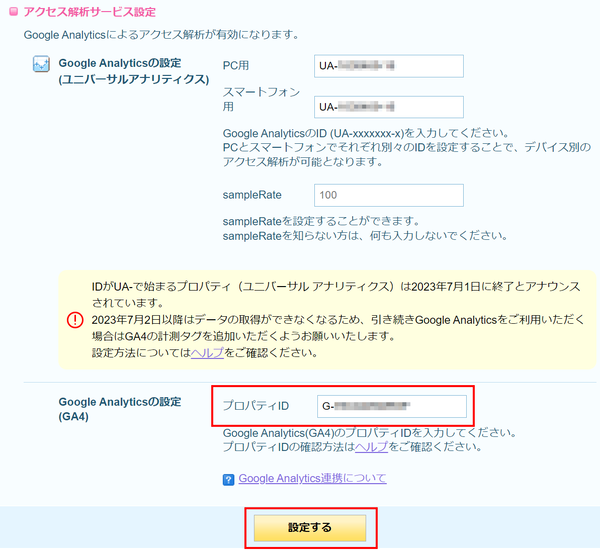This screenshot has width=600, height=550.
Task: Open ヘルプ link in yellow notice box
Action: click(x=207, y=353)
